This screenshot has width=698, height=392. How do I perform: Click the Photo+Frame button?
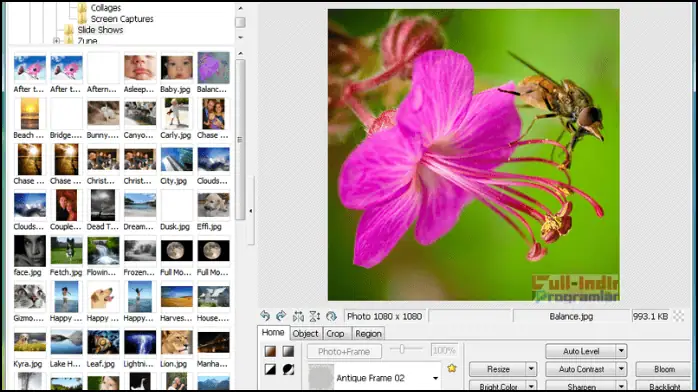(344, 352)
